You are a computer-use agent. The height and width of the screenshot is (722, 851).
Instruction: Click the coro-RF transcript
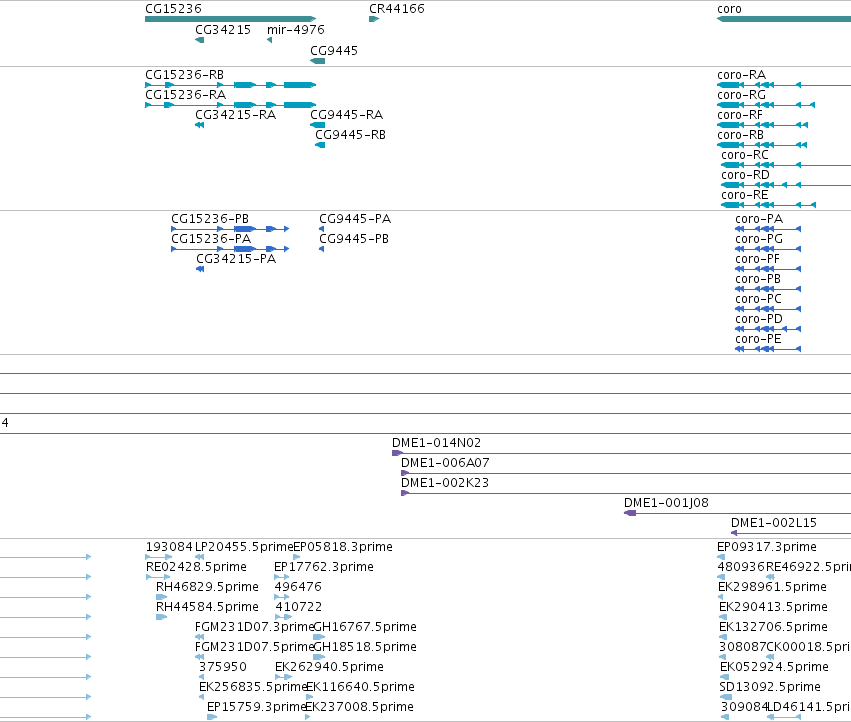[763, 125]
